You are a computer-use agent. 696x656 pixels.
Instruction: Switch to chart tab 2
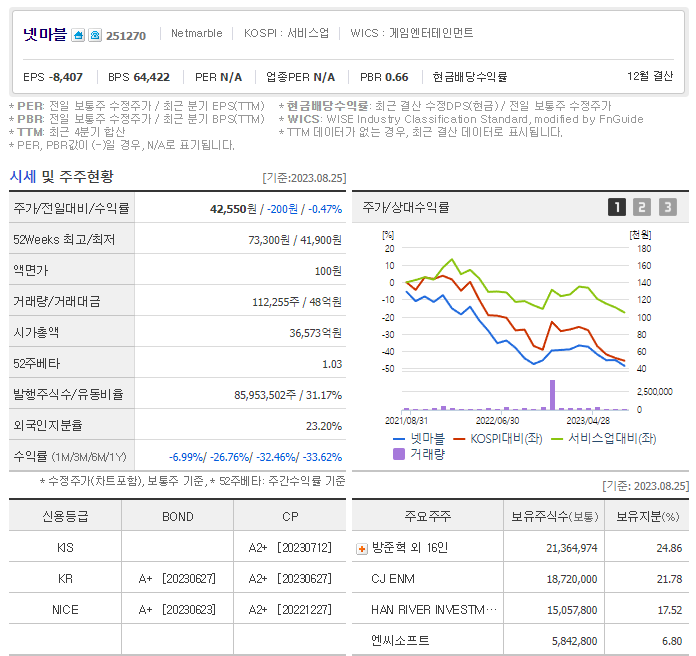point(642,207)
